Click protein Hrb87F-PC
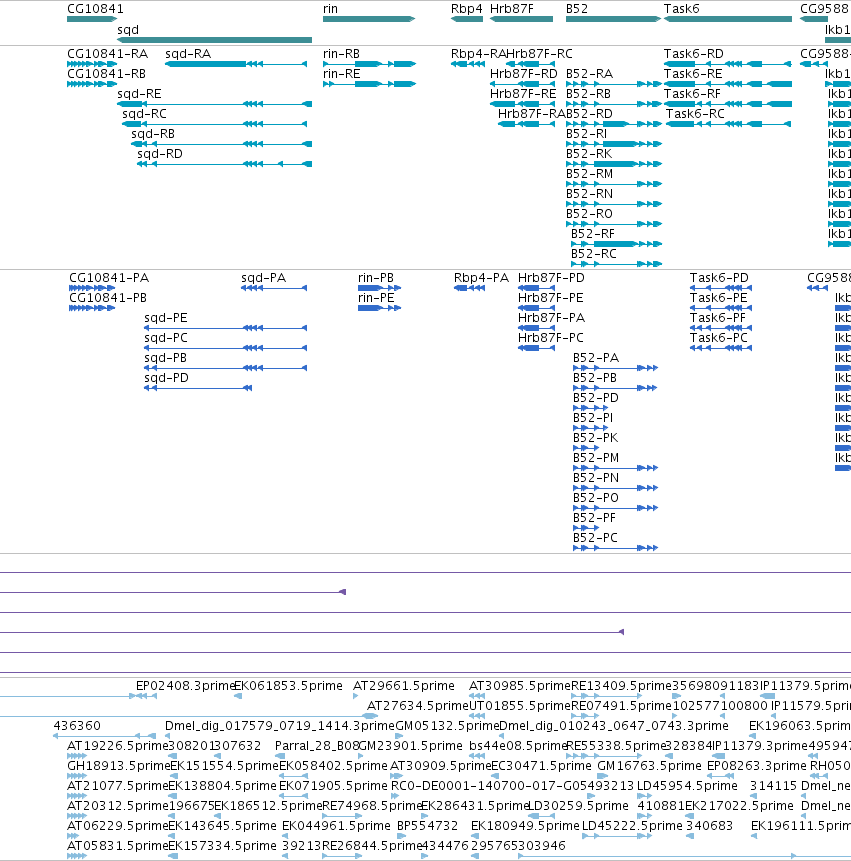The height and width of the screenshot is (861, 851). click(536, 348)
